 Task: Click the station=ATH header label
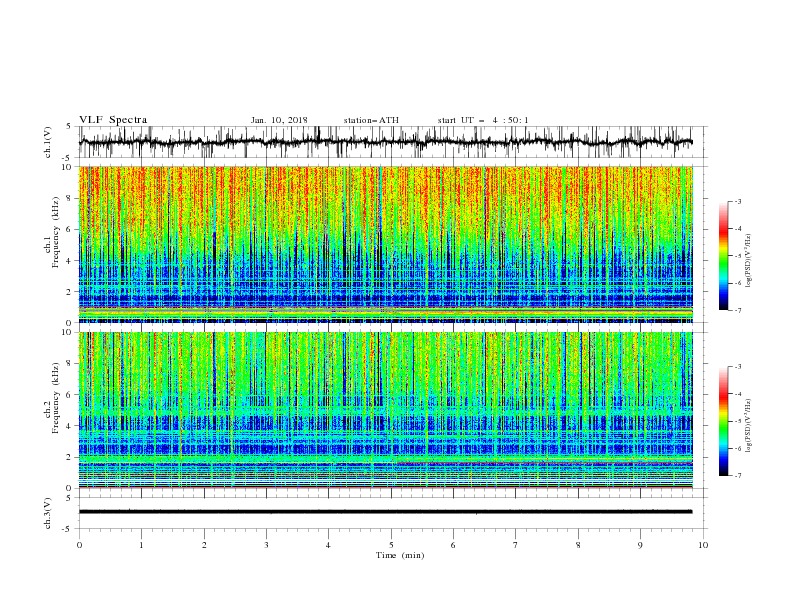pyautogui.click(x=371, y=120)
